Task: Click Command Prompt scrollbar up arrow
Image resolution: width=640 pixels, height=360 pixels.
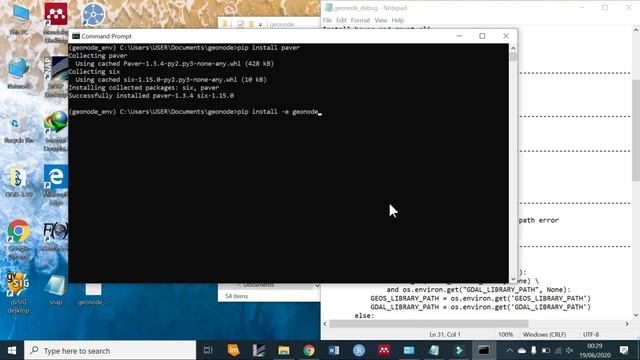Action: [x=513, y=48]
